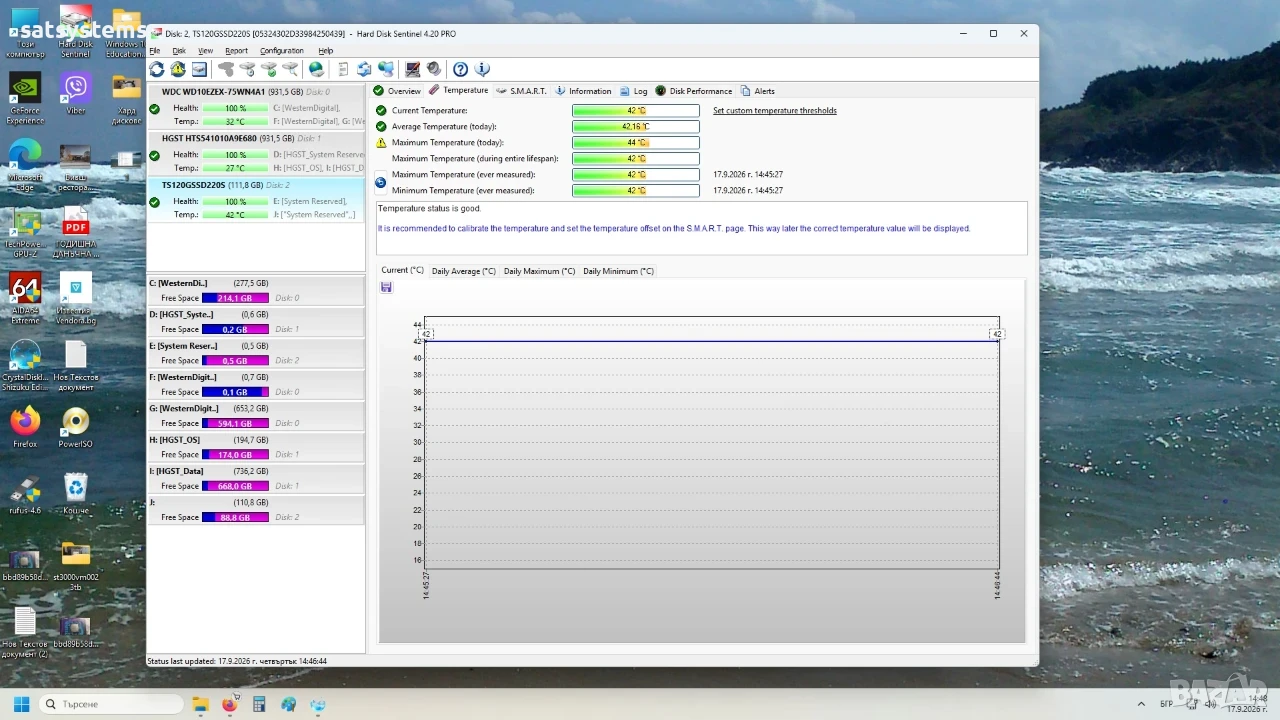Click the blue info bubble toolbar icon
The height and width of the screenshot is (720, 1280).
click(482, 69)
